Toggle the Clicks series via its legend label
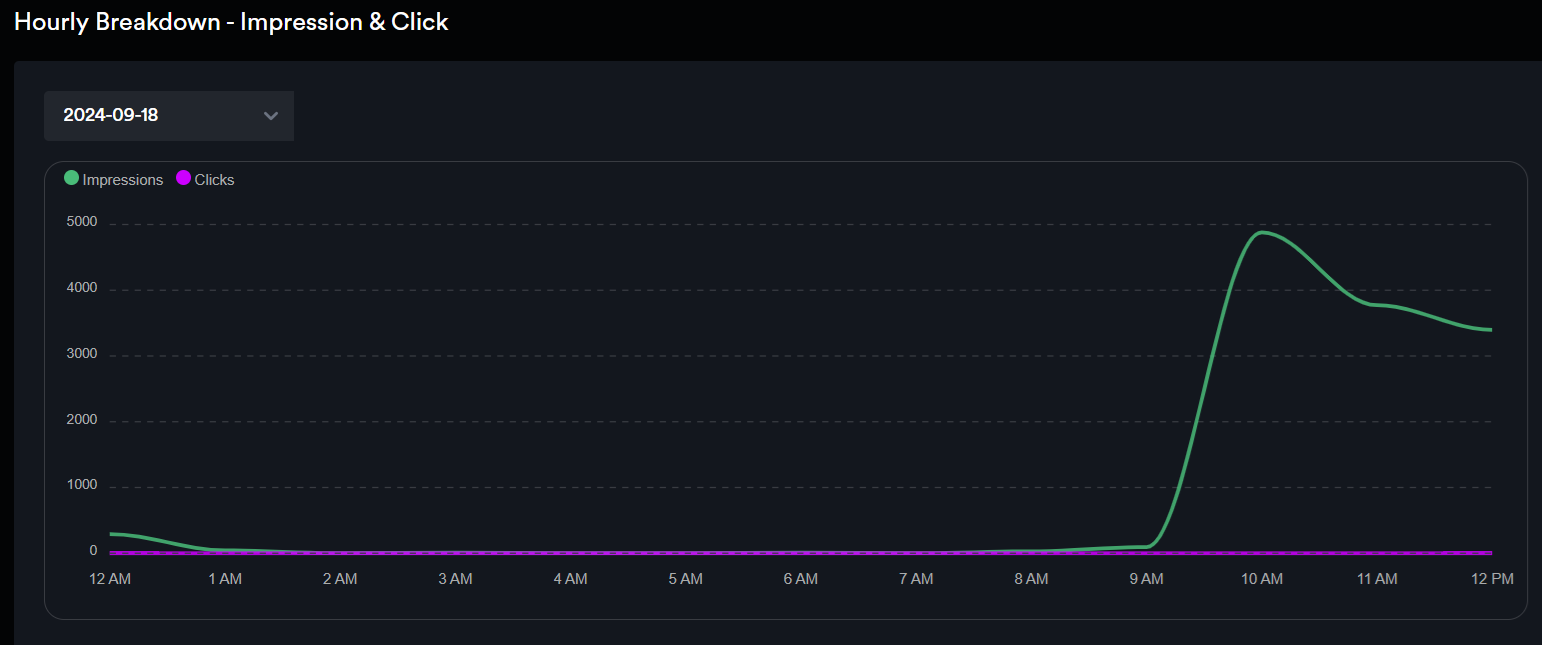1542x645 pixels. [x=214, y=180]
